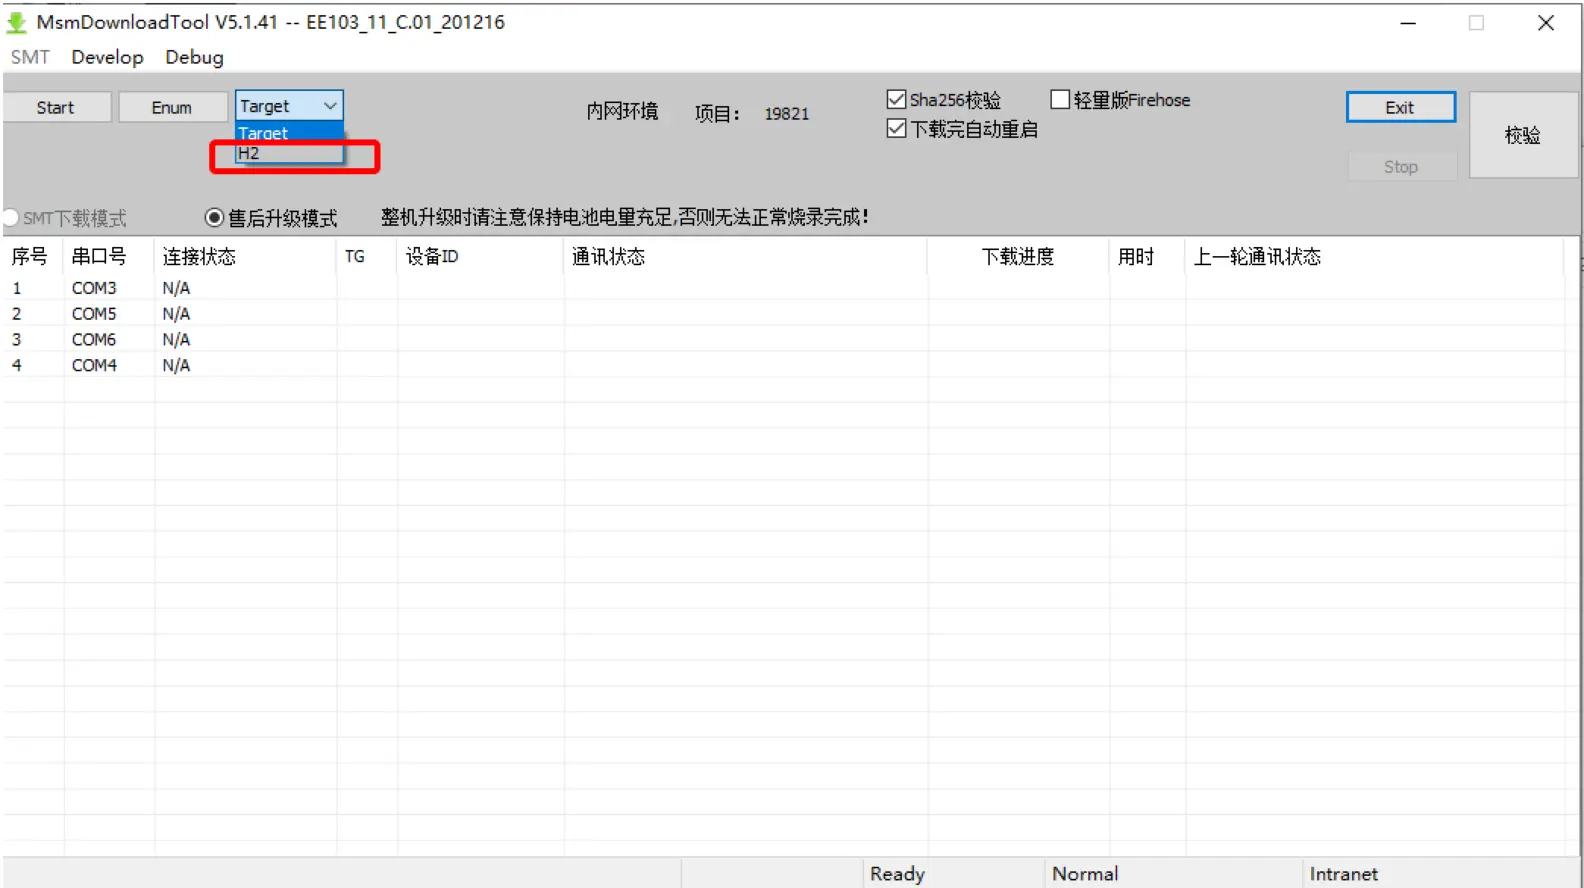Click the TG column header
The height and width of the screenshot is (888, 1584).
click(367, 256)
